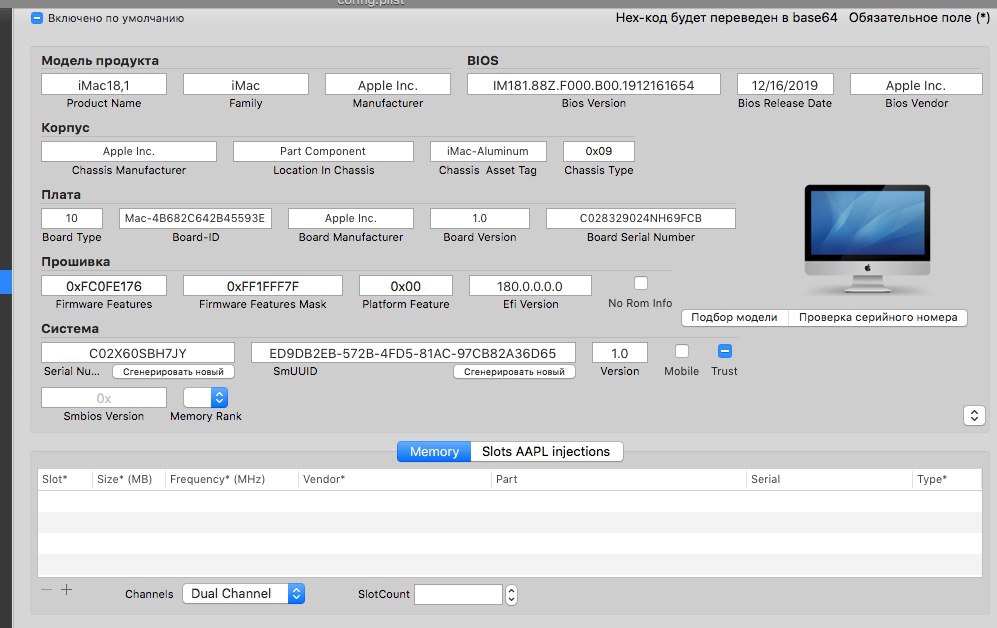
Task: Toggle the 'Включено по умолчанию' checkbox
Action: coord(37,18)
